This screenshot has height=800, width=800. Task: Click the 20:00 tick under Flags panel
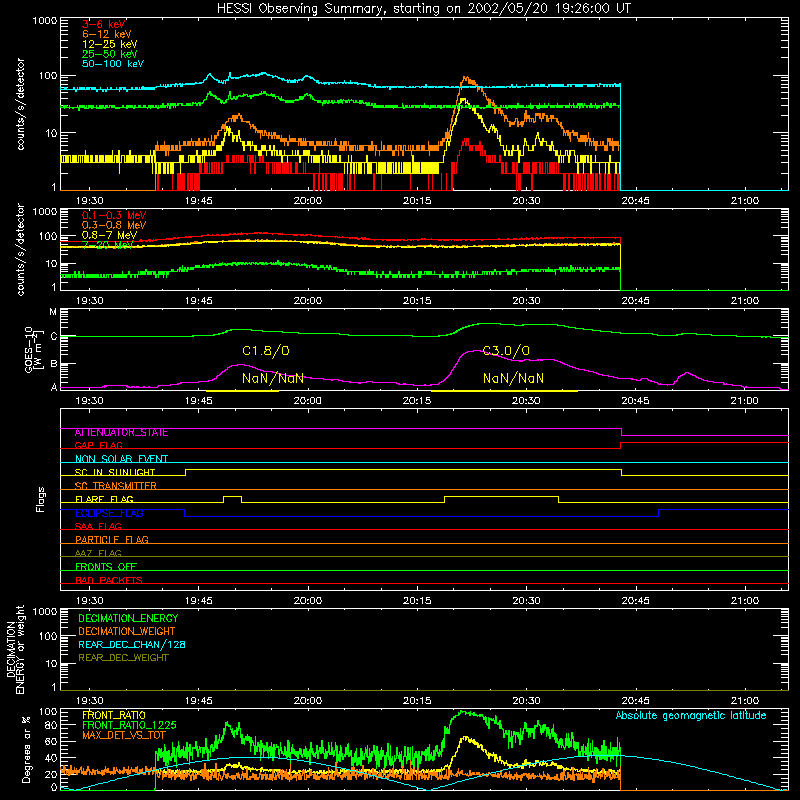(308, 601)
